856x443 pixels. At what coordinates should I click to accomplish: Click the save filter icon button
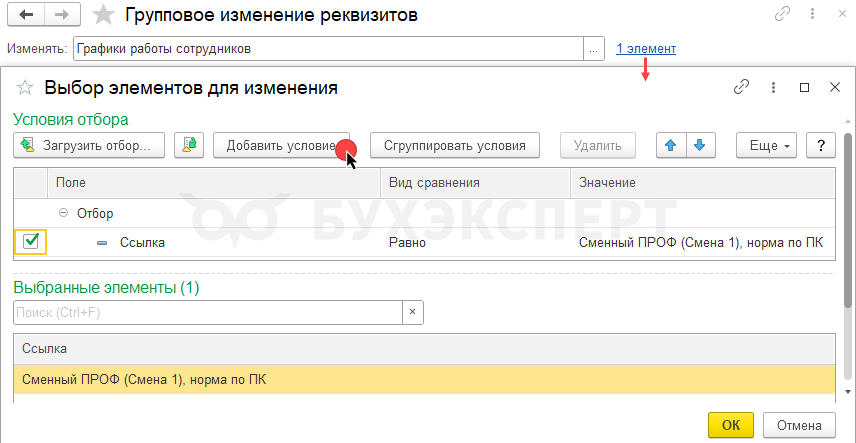pos(189,146)
